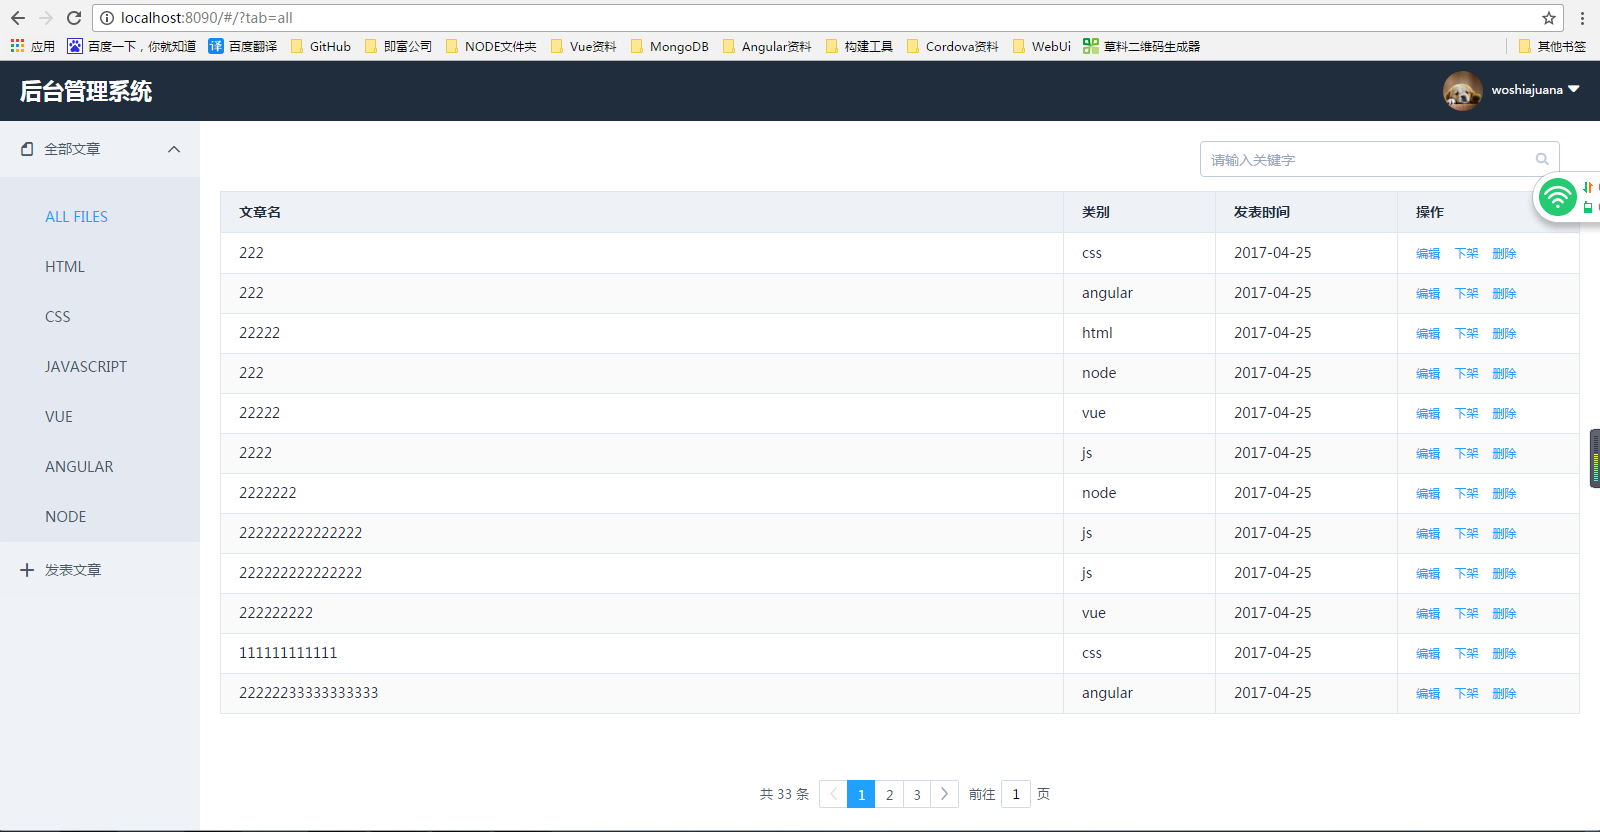Bookmark this page with the star icon
The image size is (1600, 832).
pyautogui.click(x=1549, y=18)
